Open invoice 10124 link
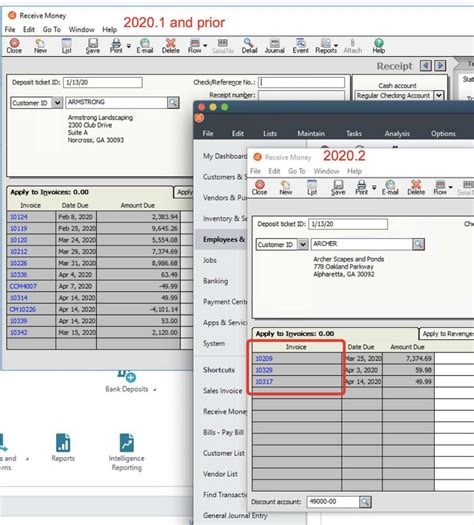 18,217
